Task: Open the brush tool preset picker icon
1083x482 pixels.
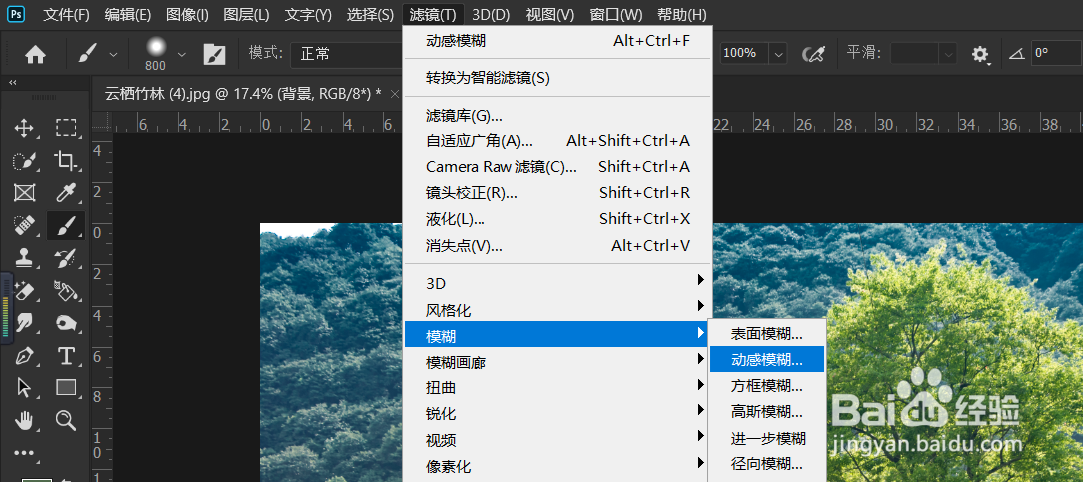Action: pyautogui.click(x=88, y=54)
